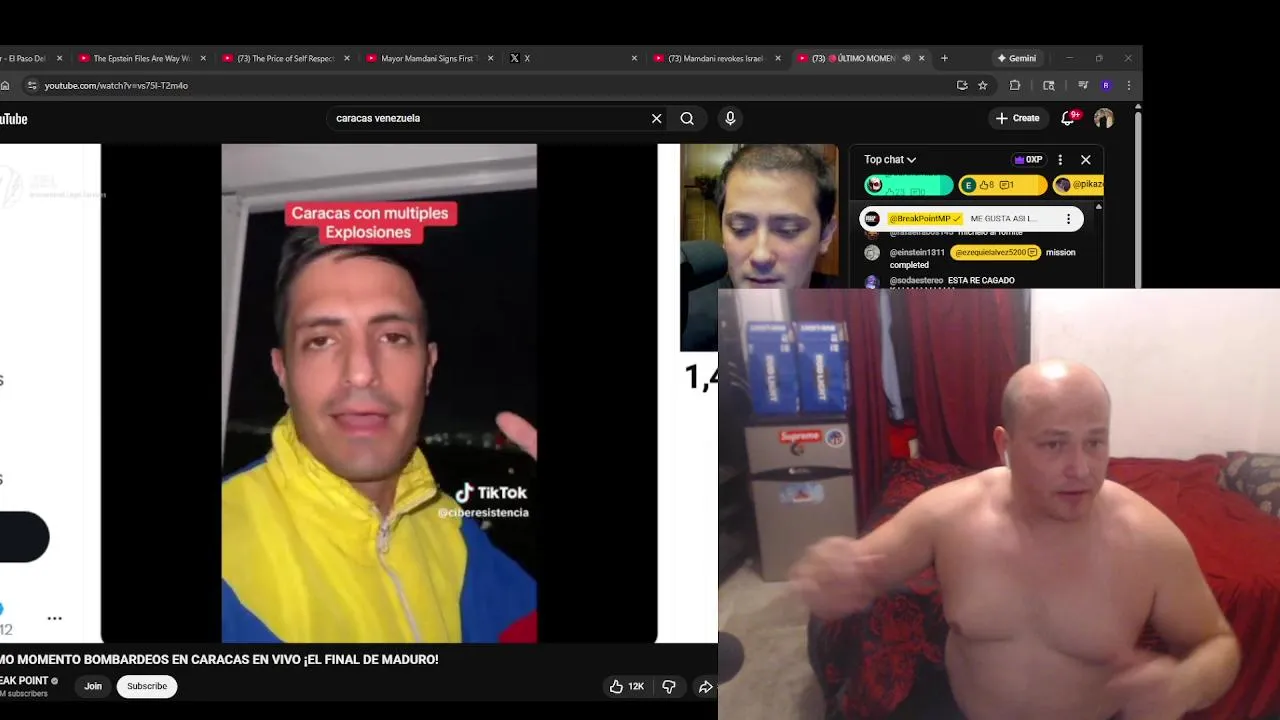Join the BREAK POINT channel membership
Viewport: 1280px width, 720px height.
[x=93, y=686]
